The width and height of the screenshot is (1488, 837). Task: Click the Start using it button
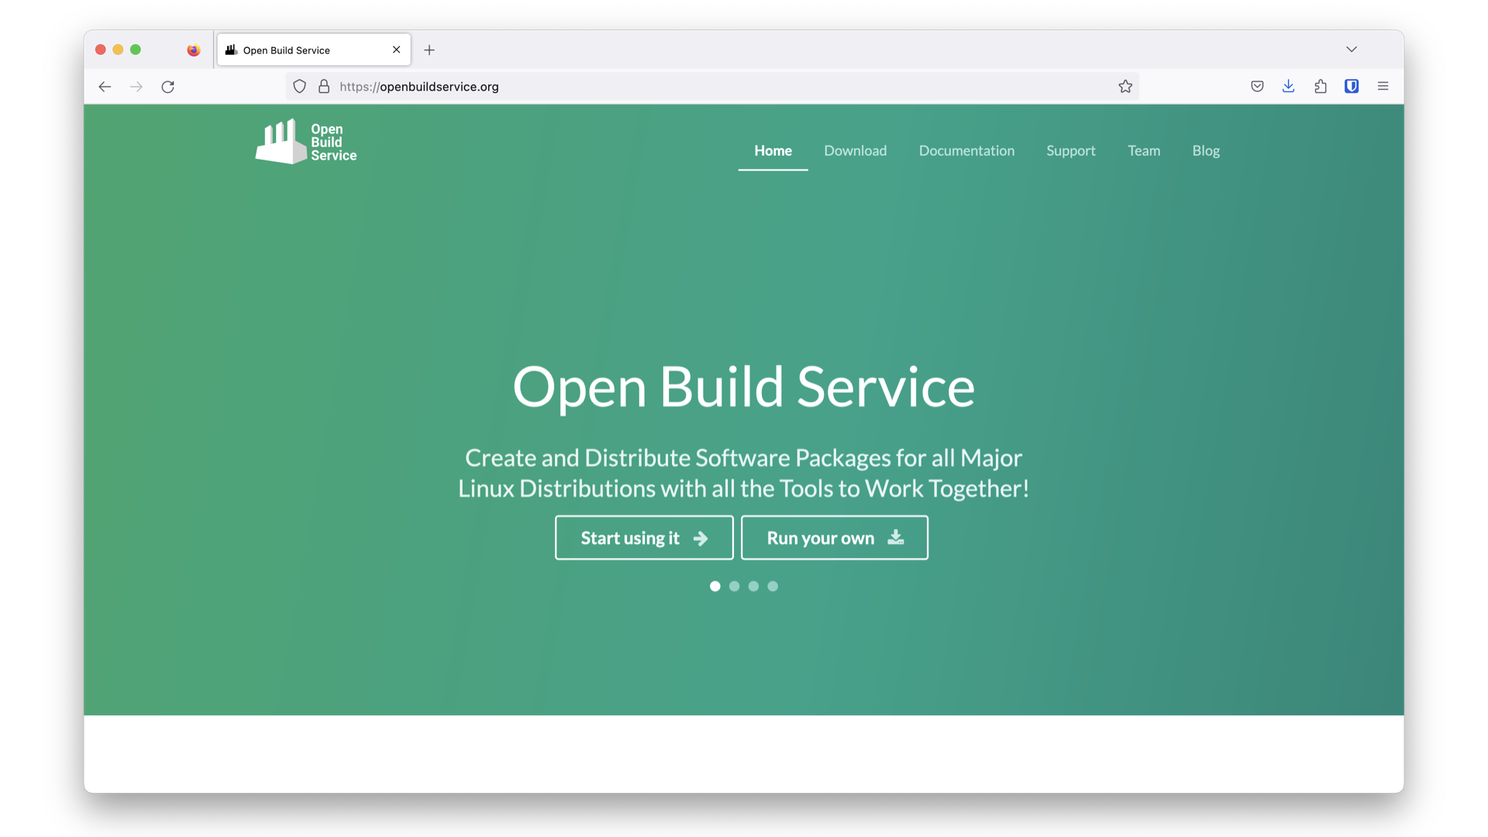[x=644, y=538]
